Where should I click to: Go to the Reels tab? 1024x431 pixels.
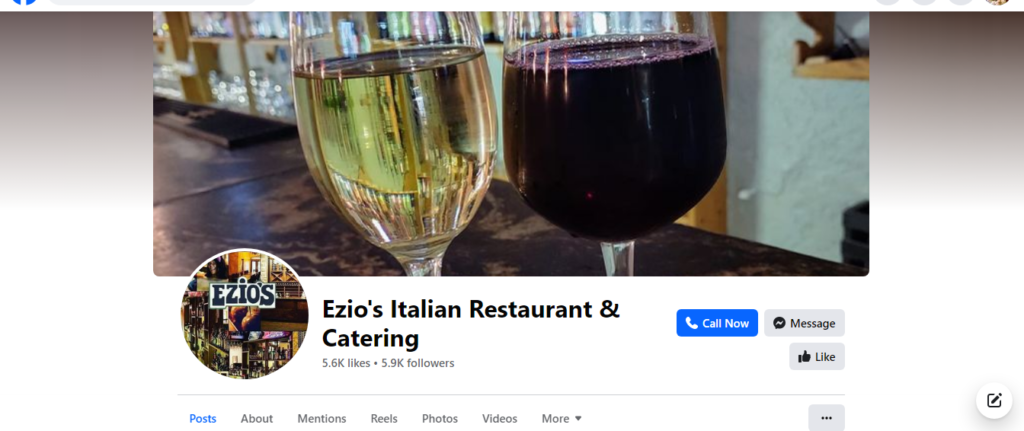click(384, 419)
